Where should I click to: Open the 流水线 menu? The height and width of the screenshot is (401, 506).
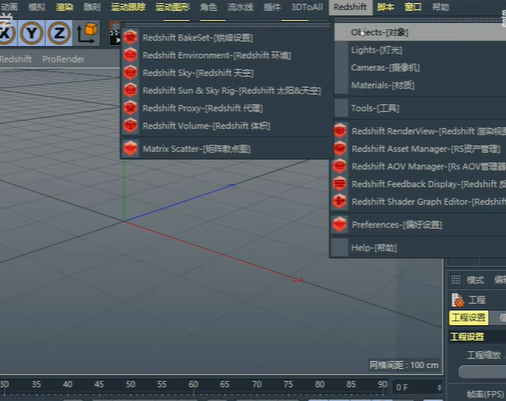240,7
